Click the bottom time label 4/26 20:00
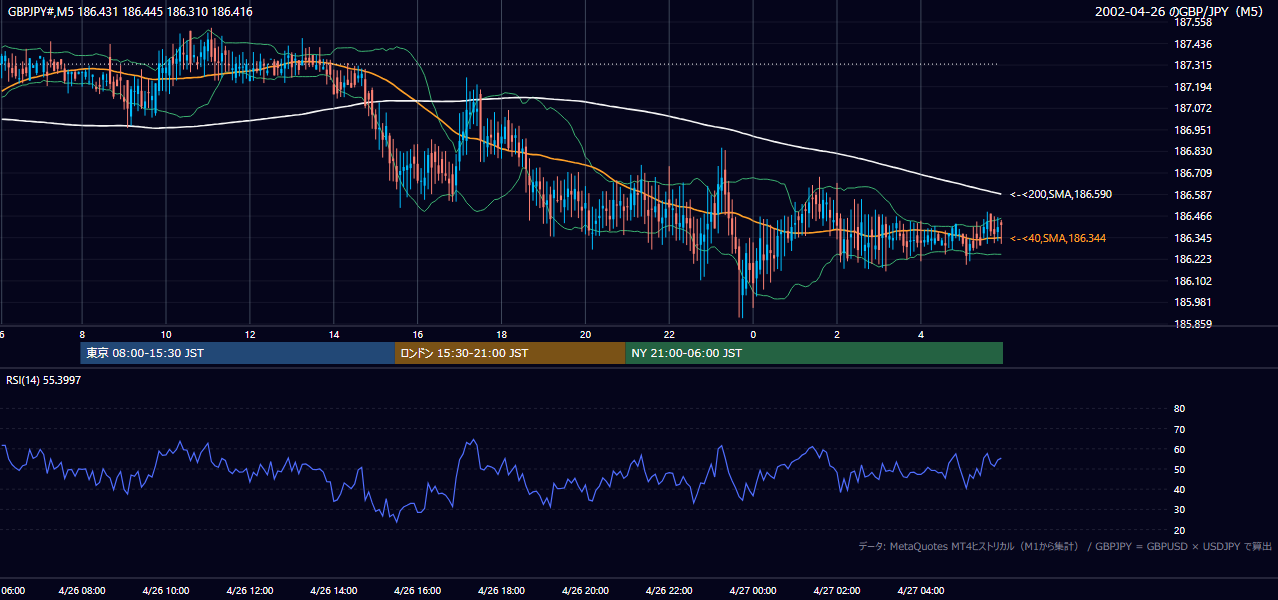The image size is (1278, 600). (x=585, y=591)
